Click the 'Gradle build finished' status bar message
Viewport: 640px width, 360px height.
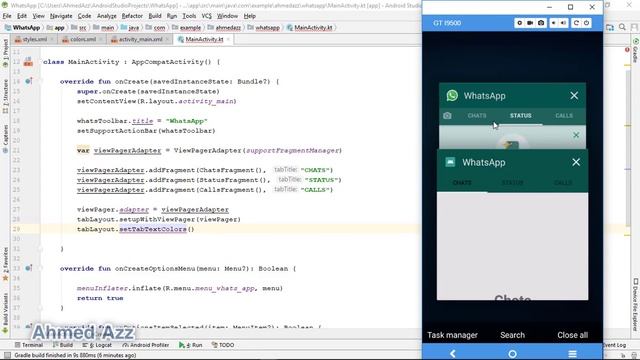pyautogui.click(x=75, y=355)
